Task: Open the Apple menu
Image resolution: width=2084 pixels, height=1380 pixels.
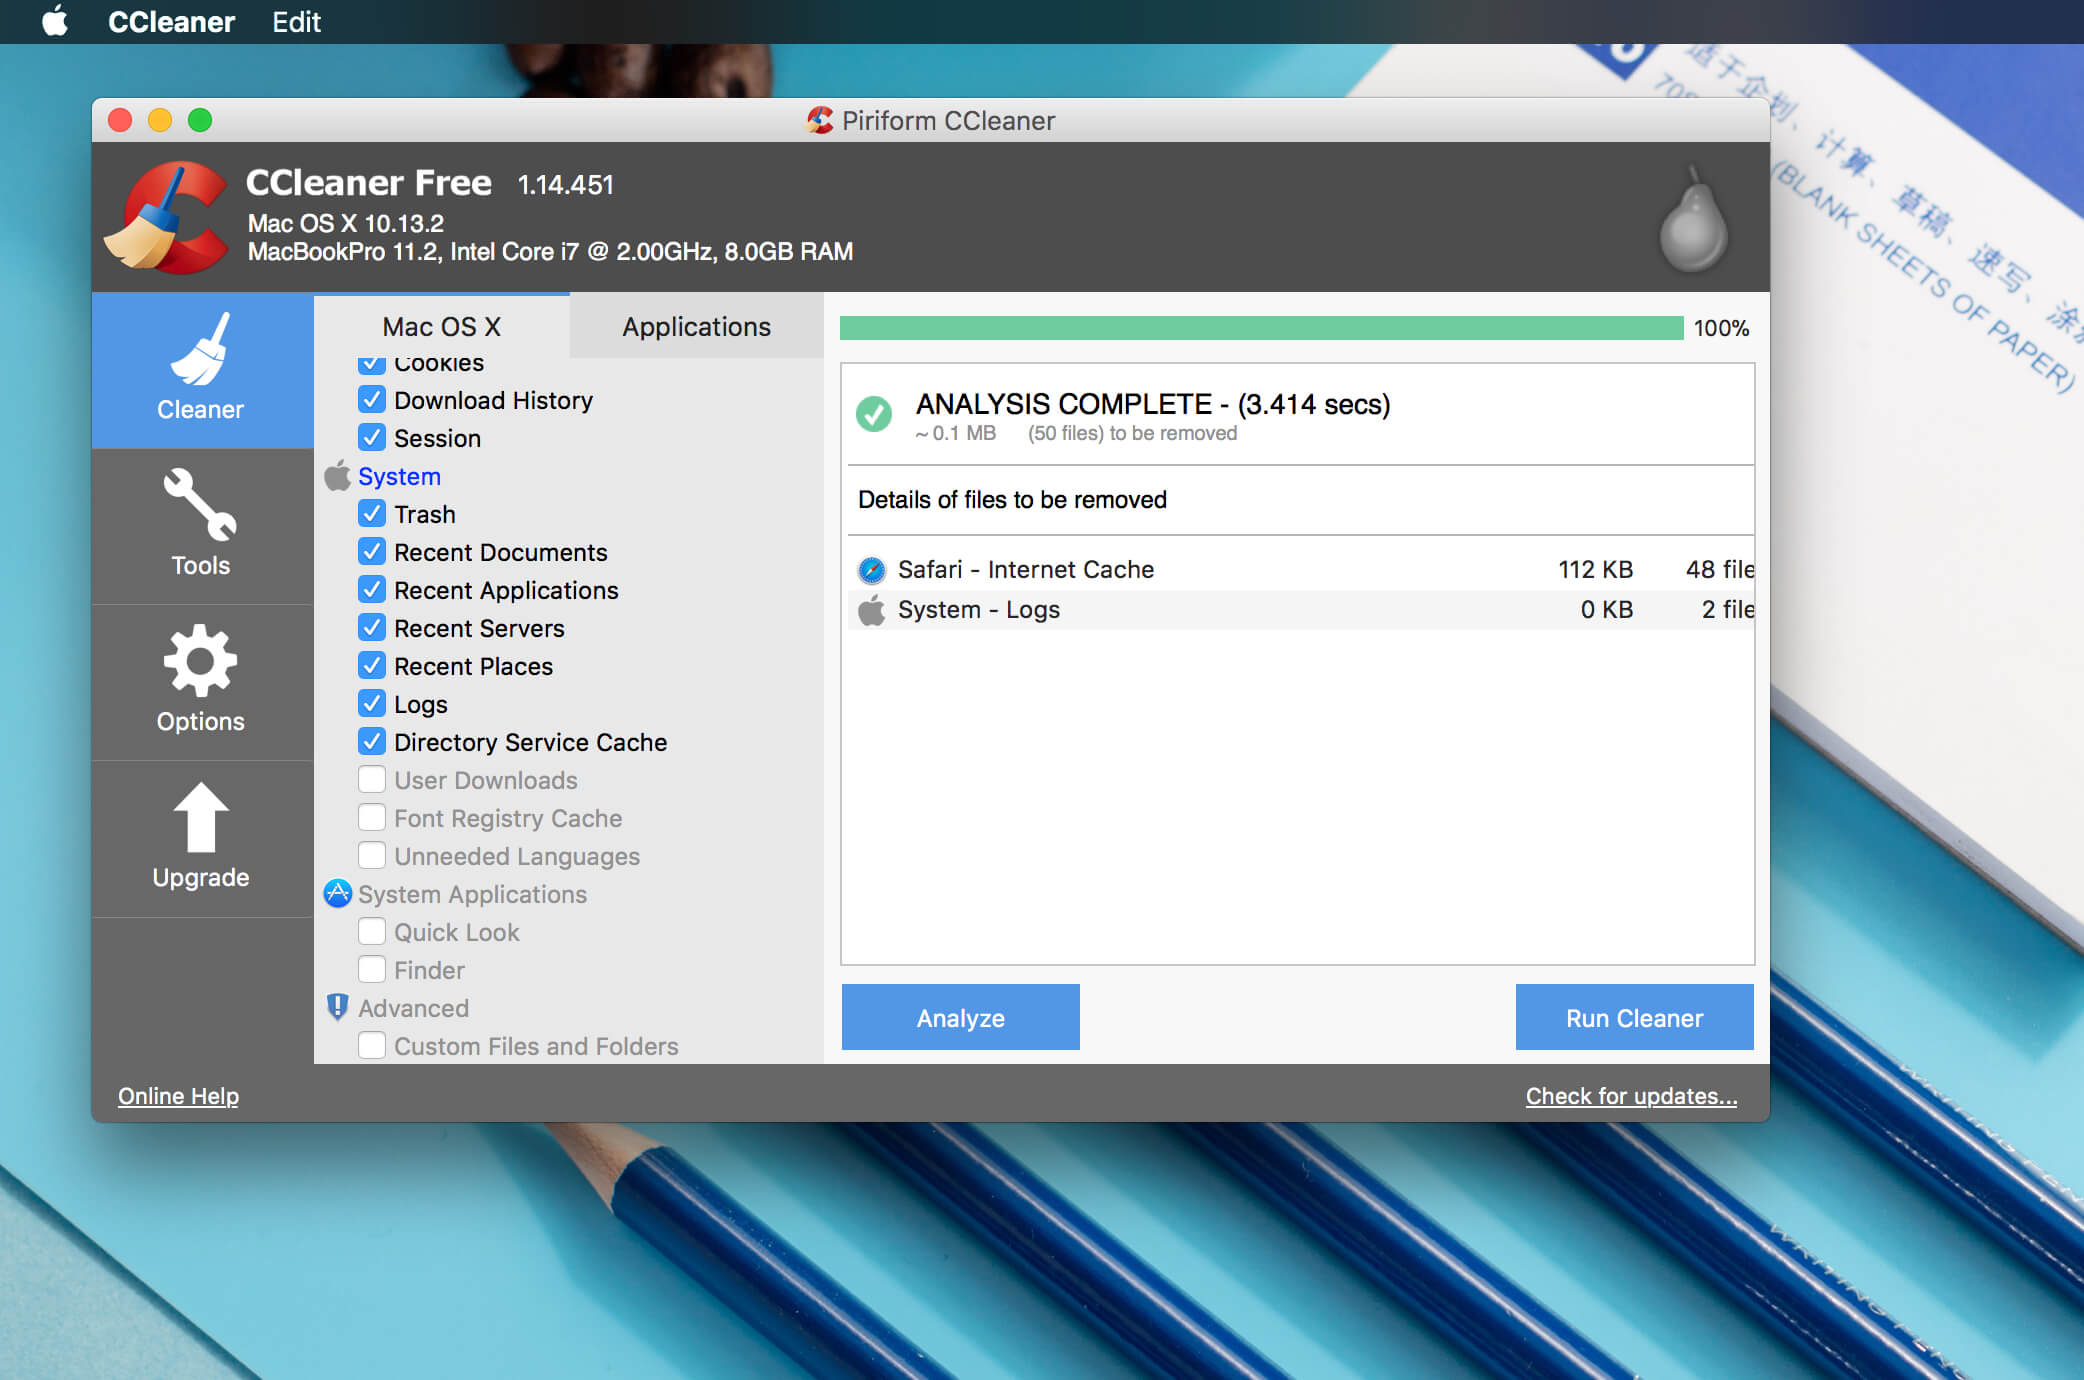Action: [x=55, y=21]
